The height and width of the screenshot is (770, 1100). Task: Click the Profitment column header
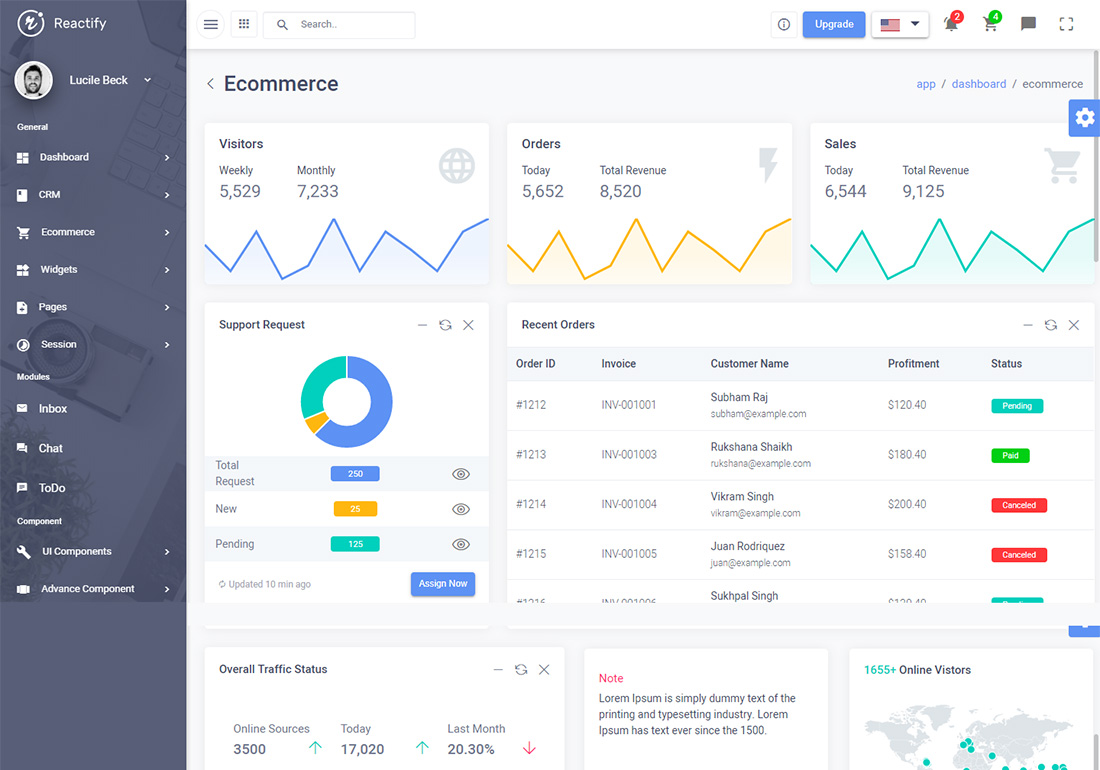click(x=913, y=364)
